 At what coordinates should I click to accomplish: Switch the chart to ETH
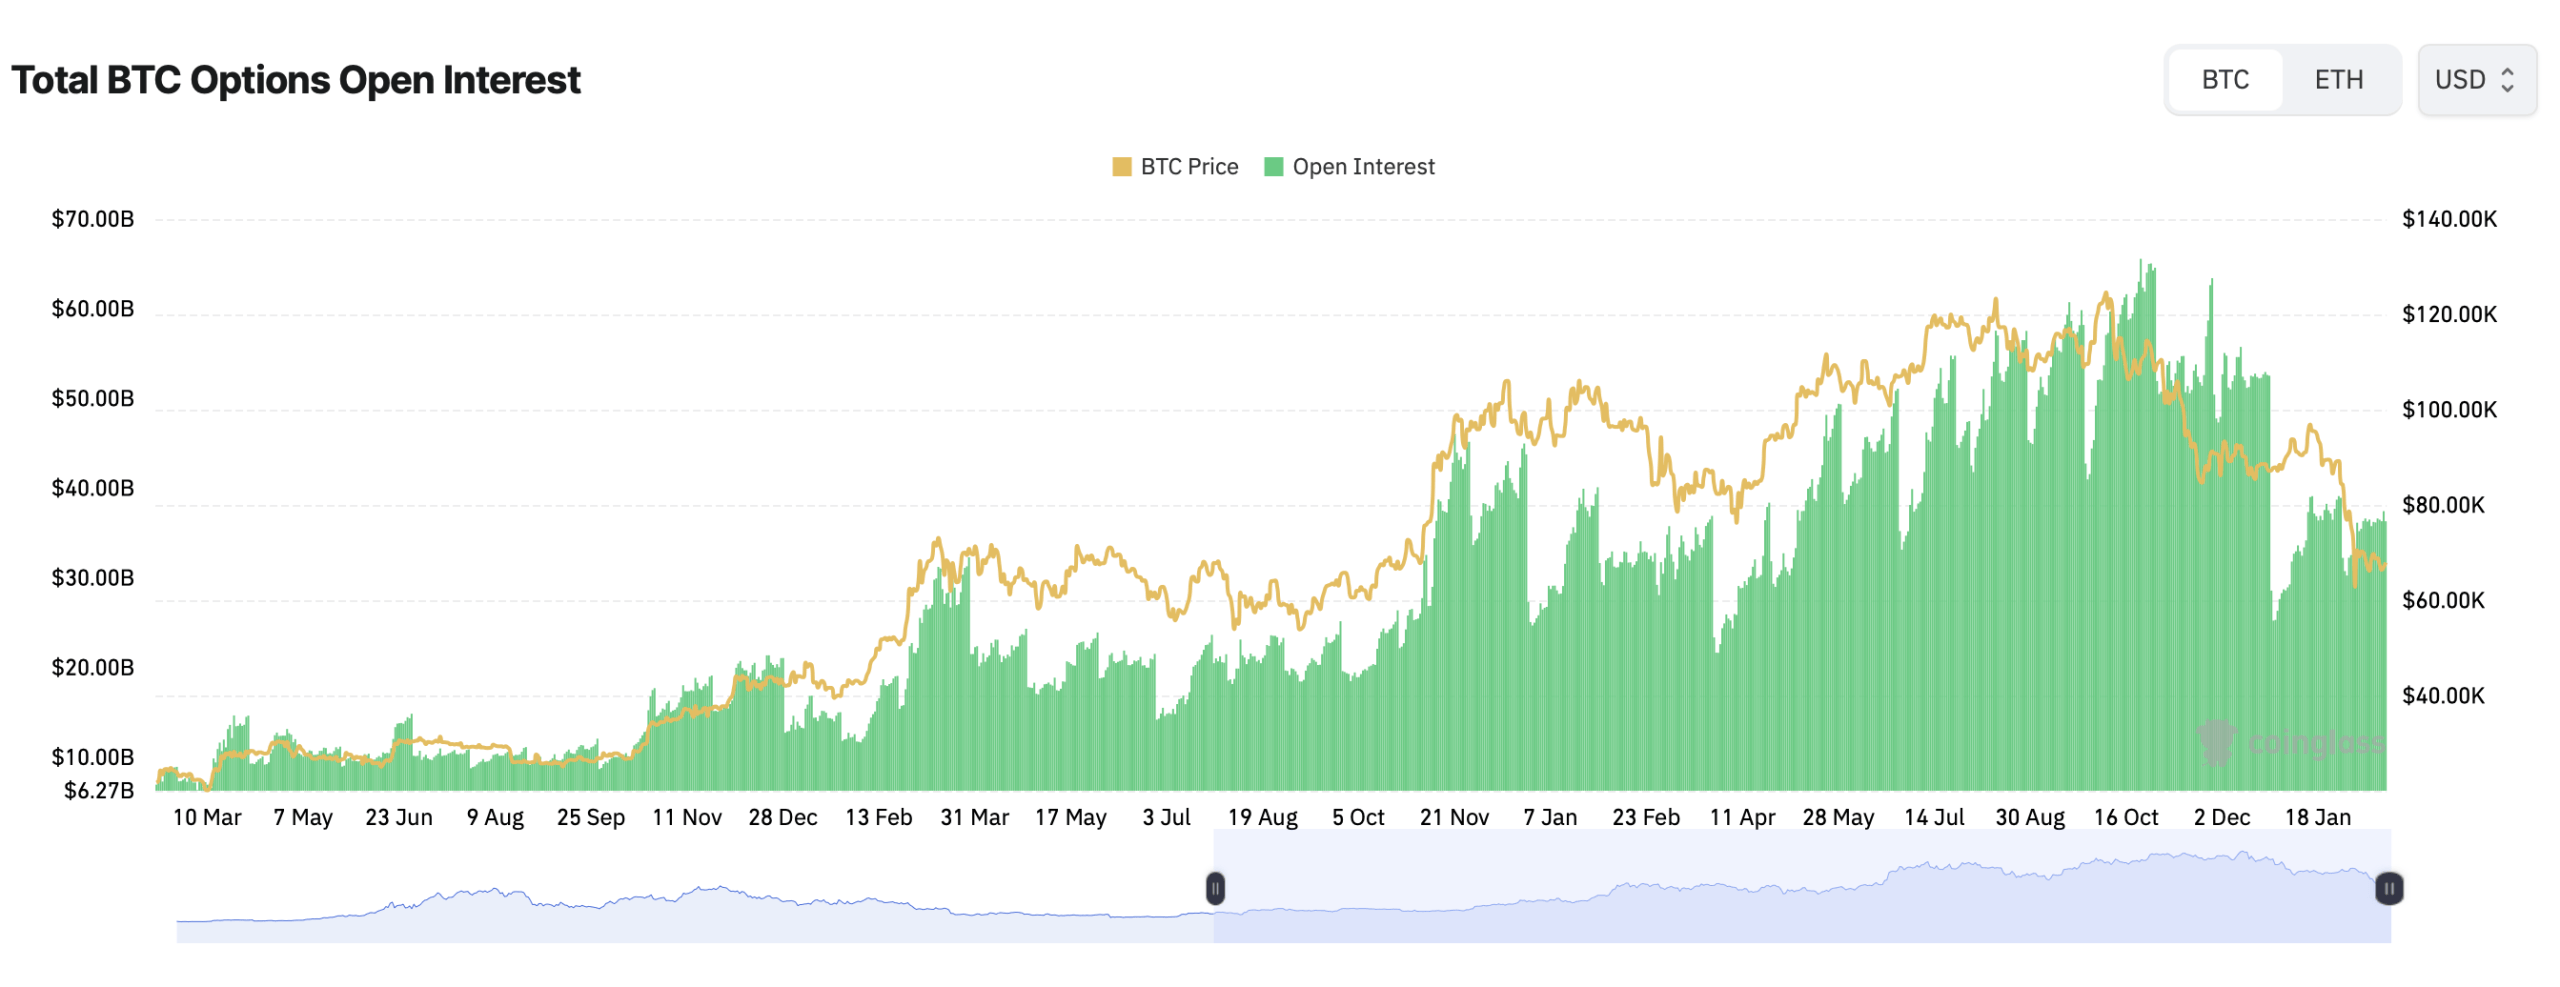tap(2337, 79)
